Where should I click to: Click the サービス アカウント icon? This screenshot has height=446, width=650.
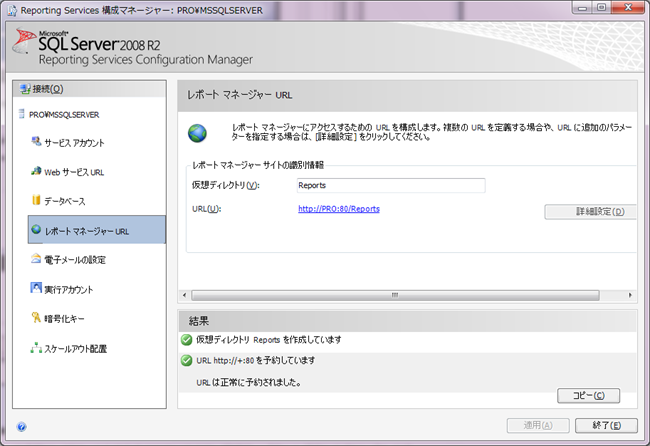pyautogui.click(x=36, y=141)
